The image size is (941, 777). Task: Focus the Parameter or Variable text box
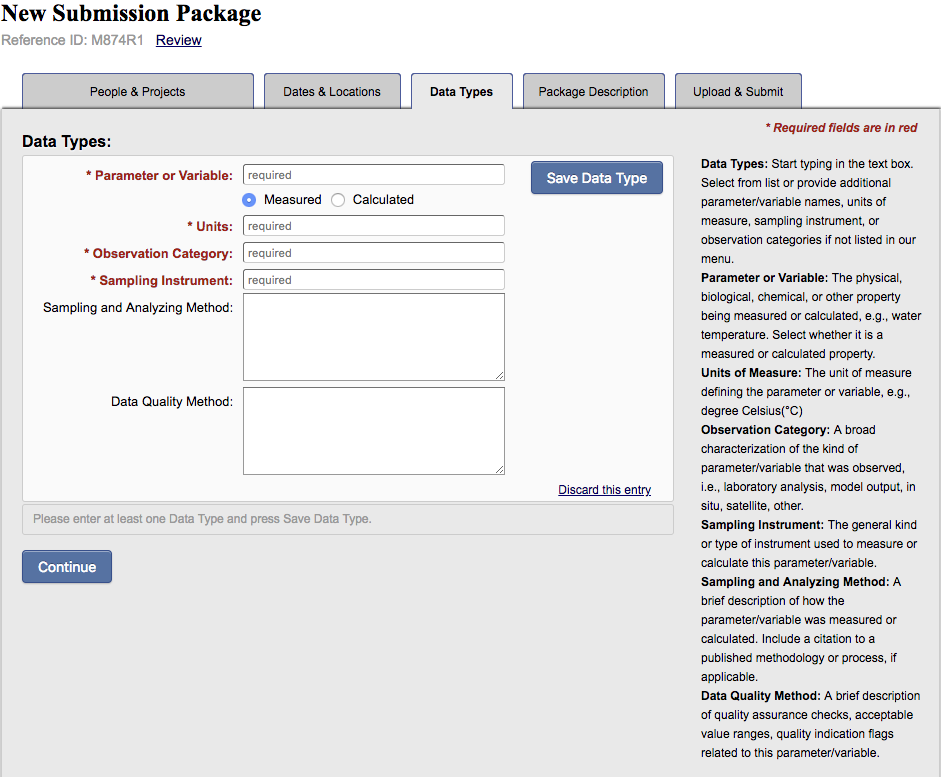click(373, 175)
